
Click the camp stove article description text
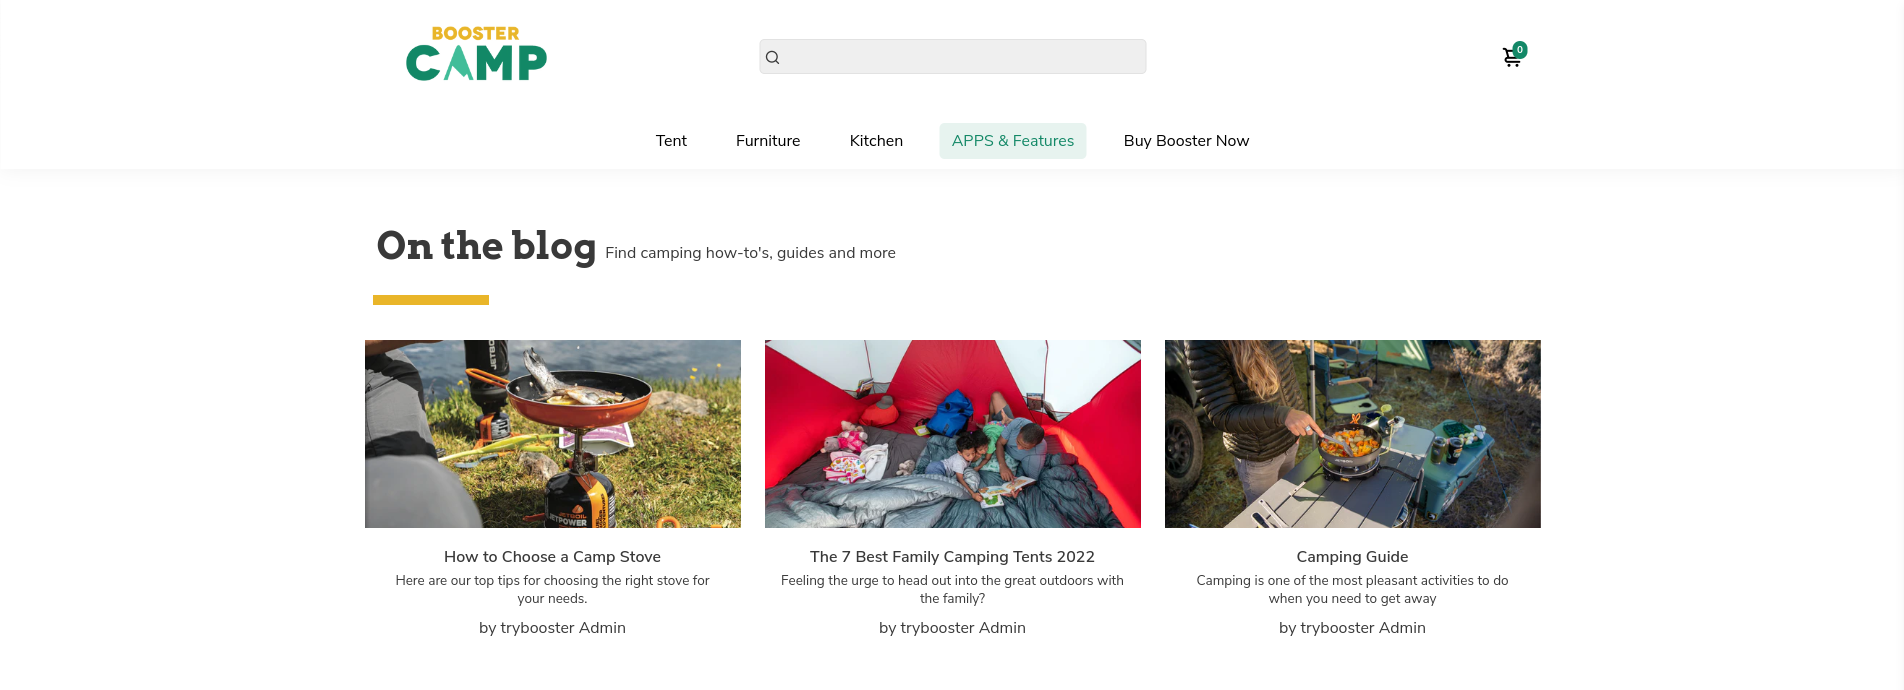[x=552, y=589]
